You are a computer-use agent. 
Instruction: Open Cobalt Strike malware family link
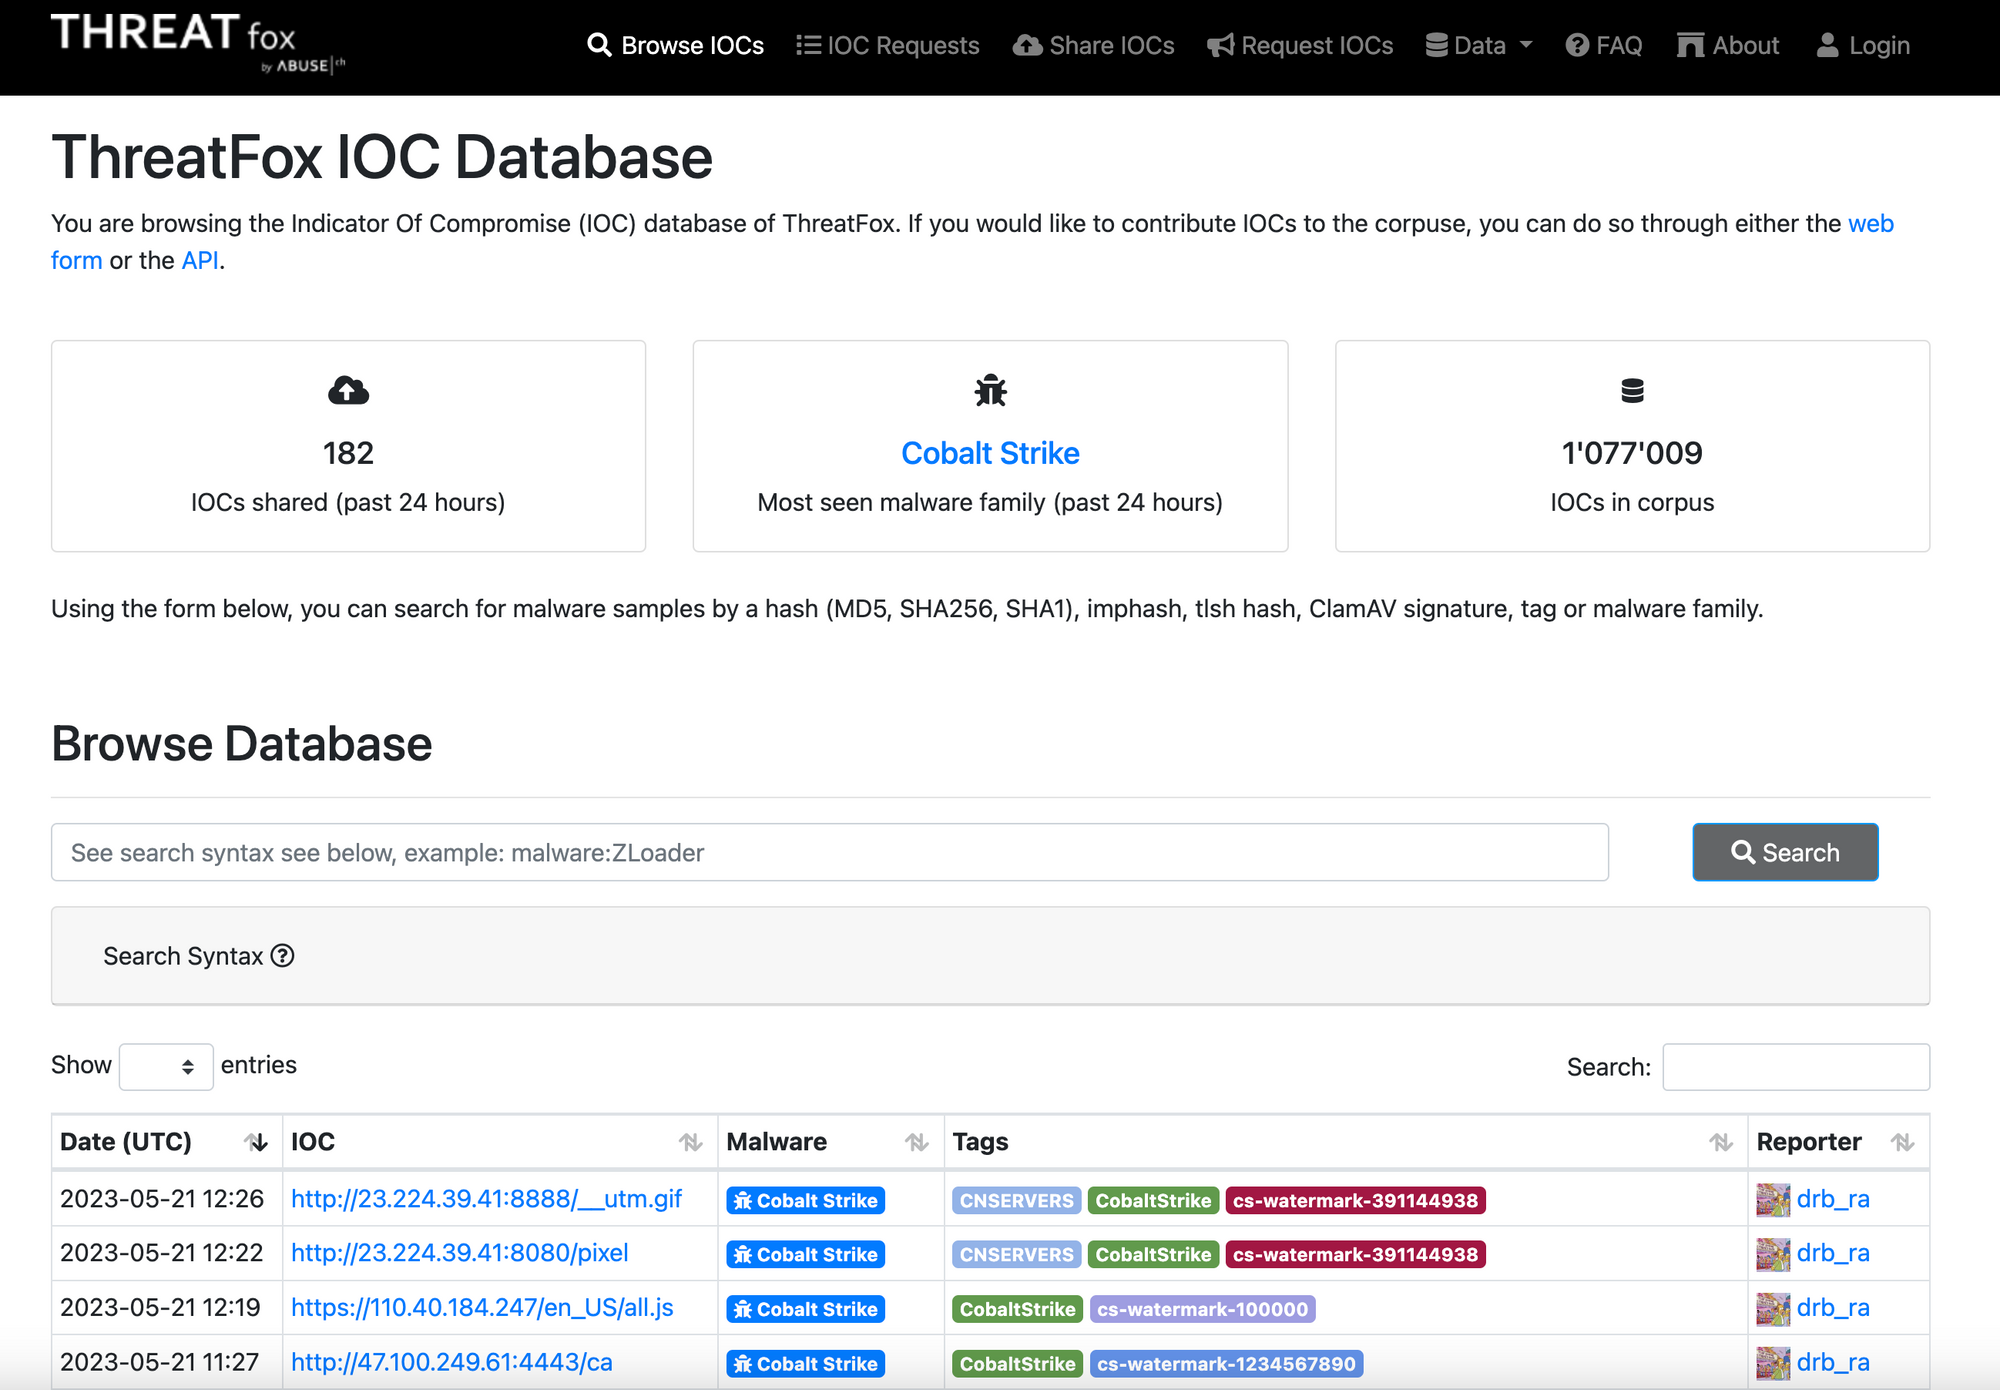[x=990, y=453]
